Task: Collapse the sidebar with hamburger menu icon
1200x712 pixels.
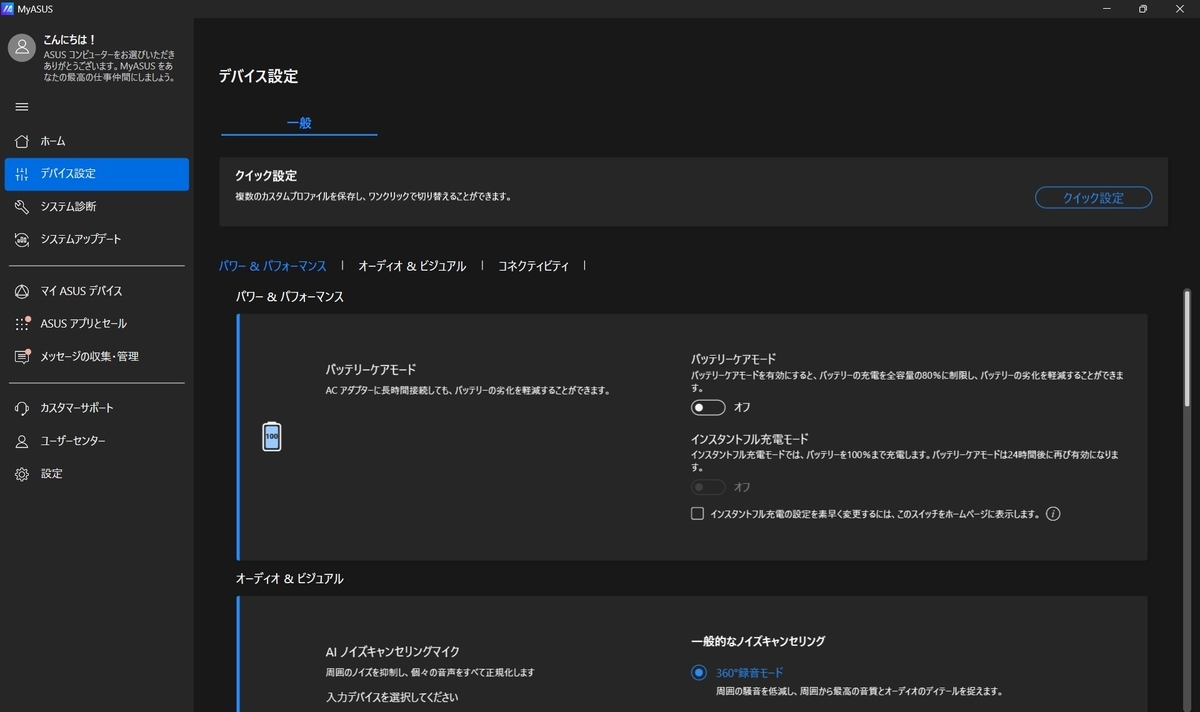Action: [22, 107]
